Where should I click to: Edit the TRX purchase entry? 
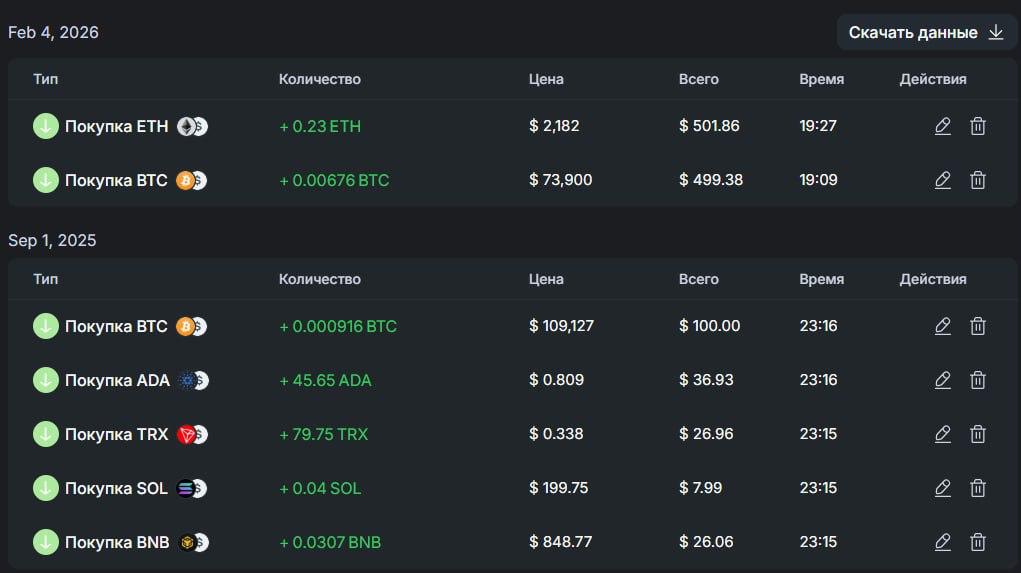(942, 434)
